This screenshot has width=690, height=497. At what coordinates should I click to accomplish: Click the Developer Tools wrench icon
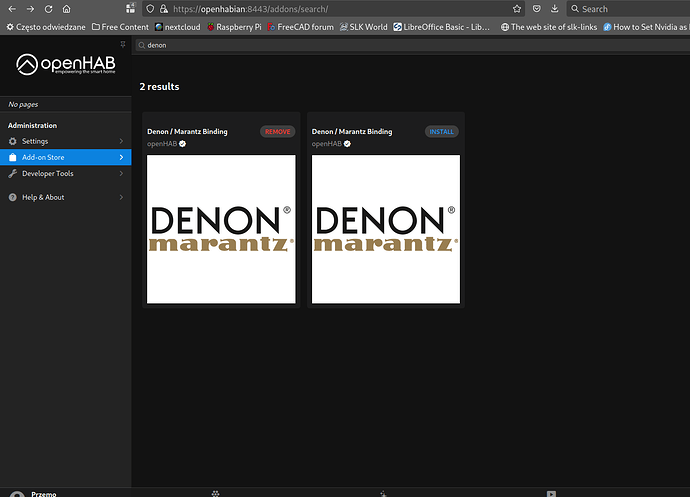(13, 173)
